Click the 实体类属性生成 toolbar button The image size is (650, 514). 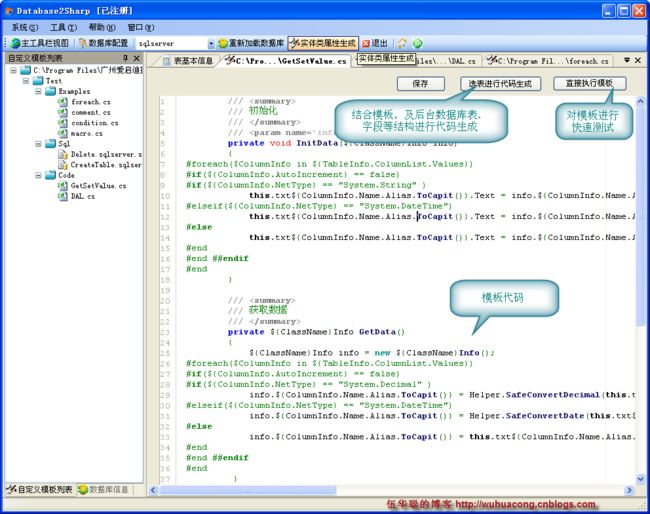pyautogui.click(x=323, y=43)
